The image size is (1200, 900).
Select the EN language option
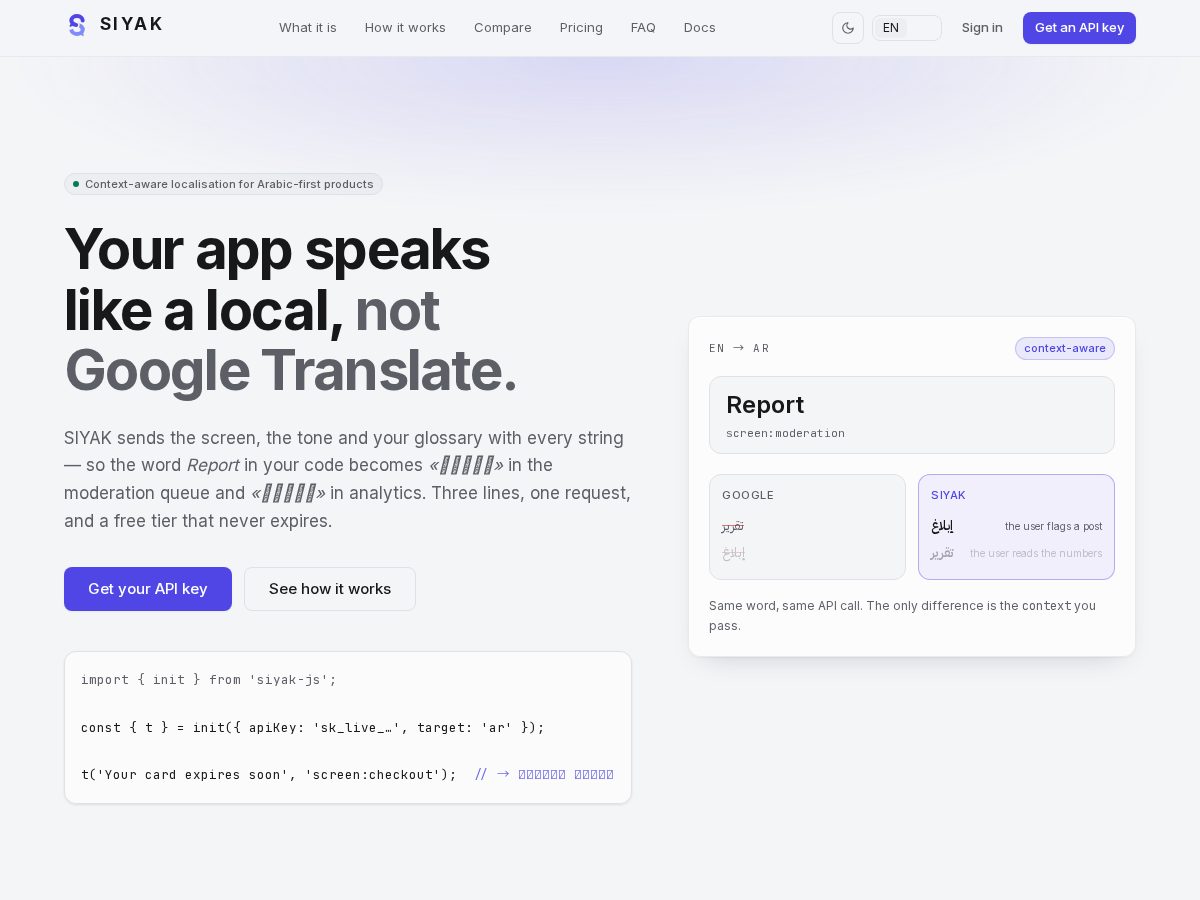(891, 28)
